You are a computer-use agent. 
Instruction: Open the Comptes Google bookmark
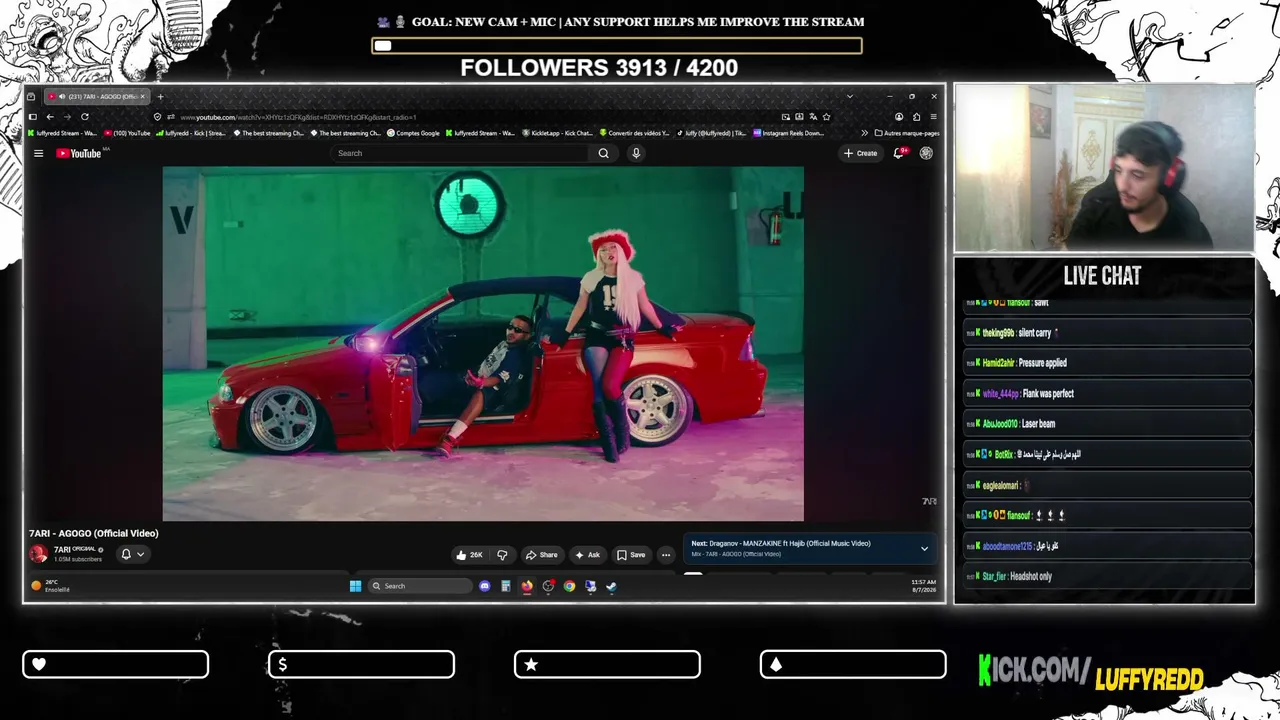tap(413, 133)
